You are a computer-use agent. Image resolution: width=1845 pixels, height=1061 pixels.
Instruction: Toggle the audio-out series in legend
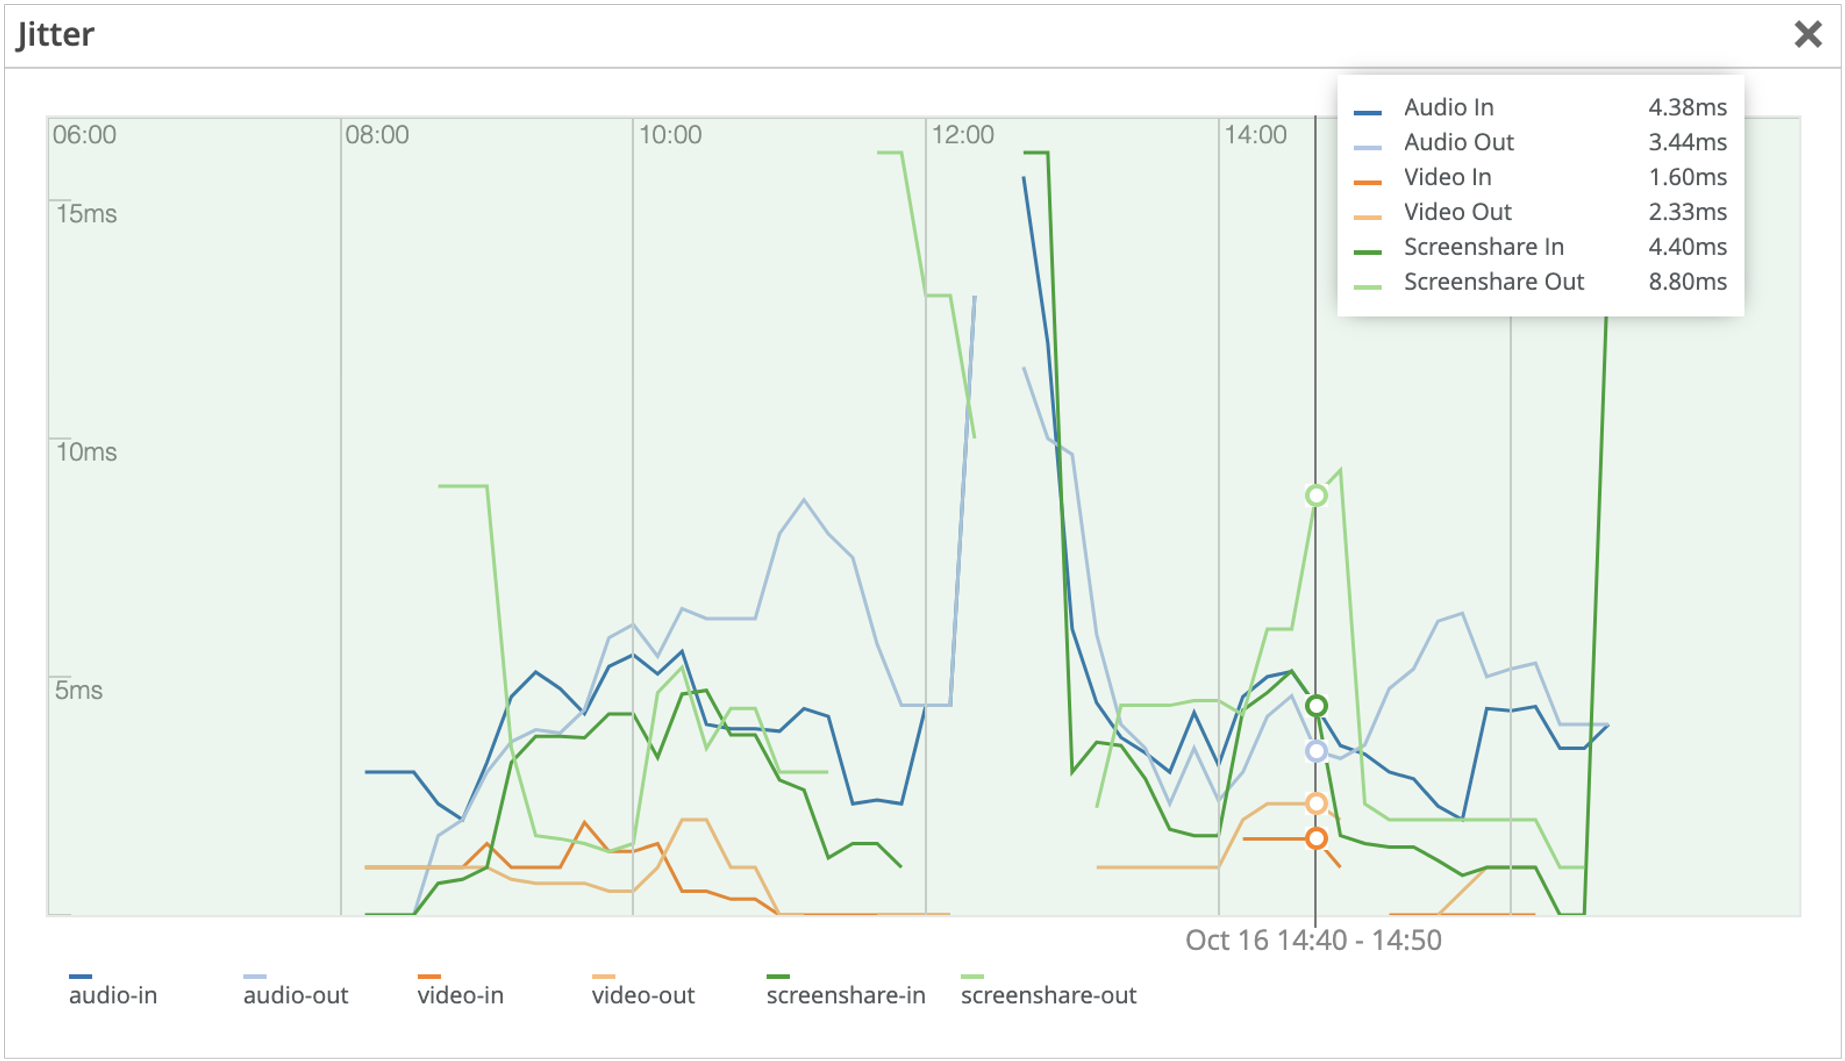(x=295, y=995)
